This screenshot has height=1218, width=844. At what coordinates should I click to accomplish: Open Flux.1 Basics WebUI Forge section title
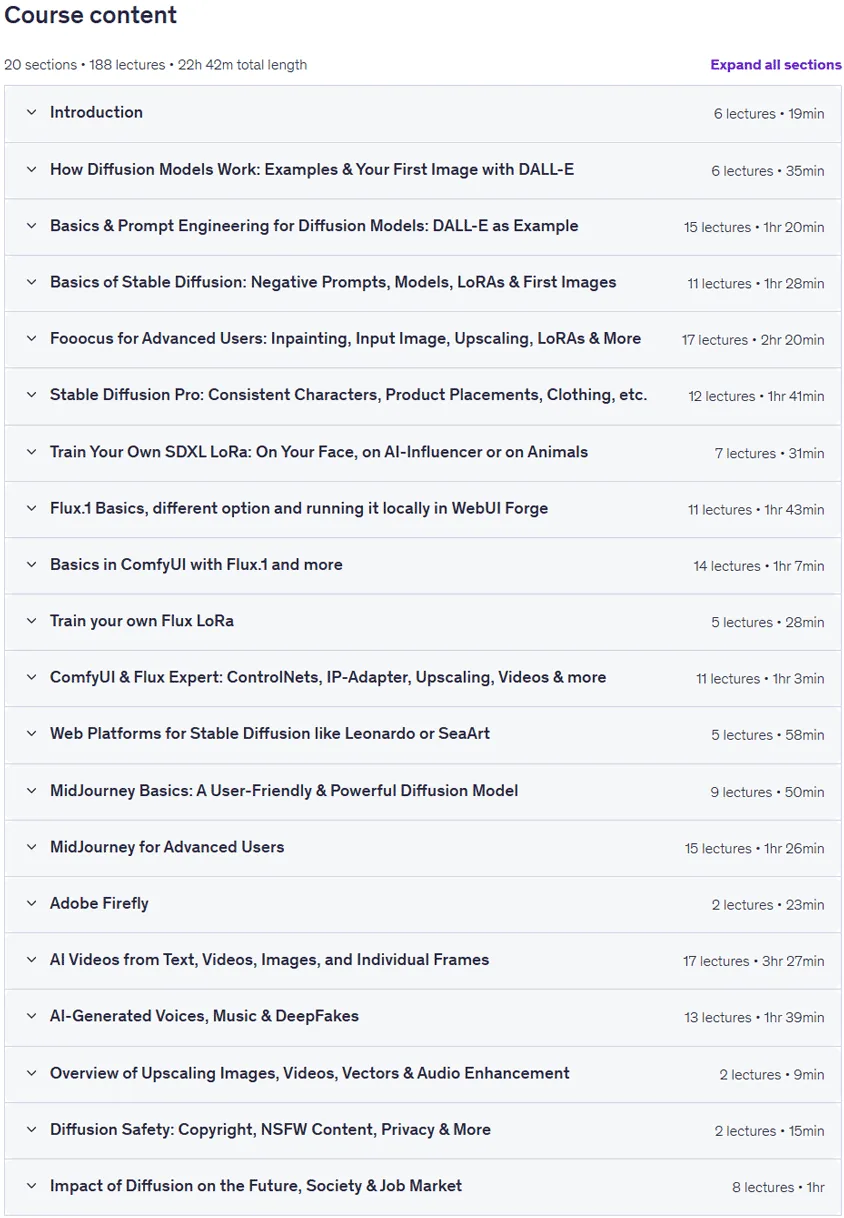[299, 508]
